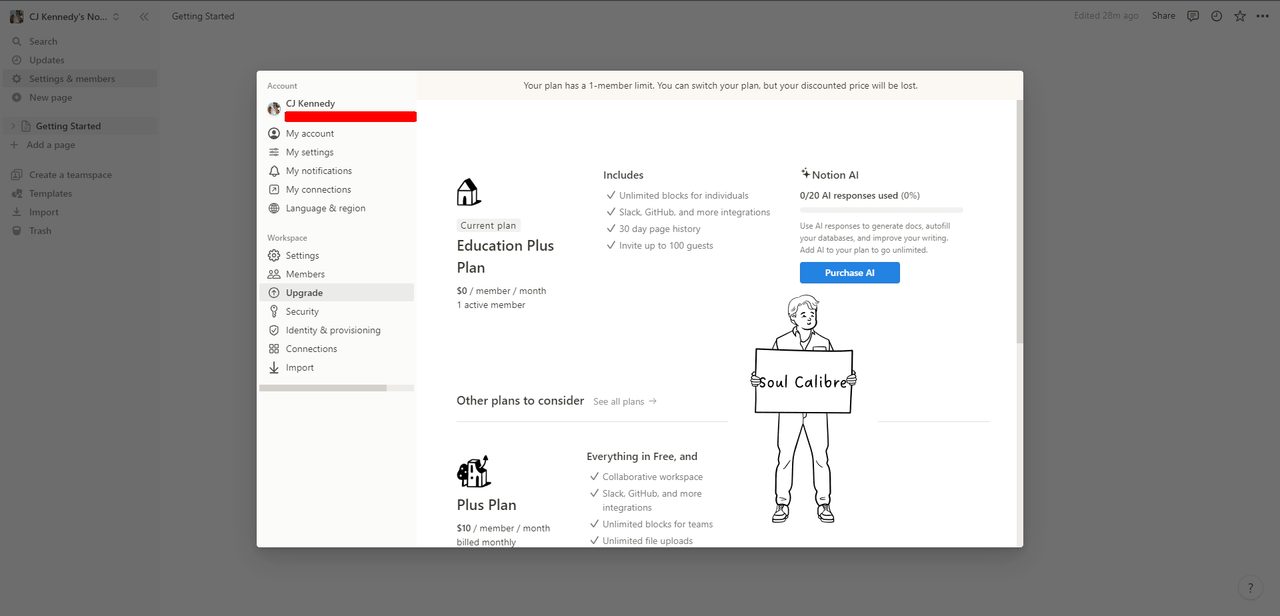The image size is (1280, 616).
Task: Click the 'Other plans to consider' heading
Action: click(520, 401)
